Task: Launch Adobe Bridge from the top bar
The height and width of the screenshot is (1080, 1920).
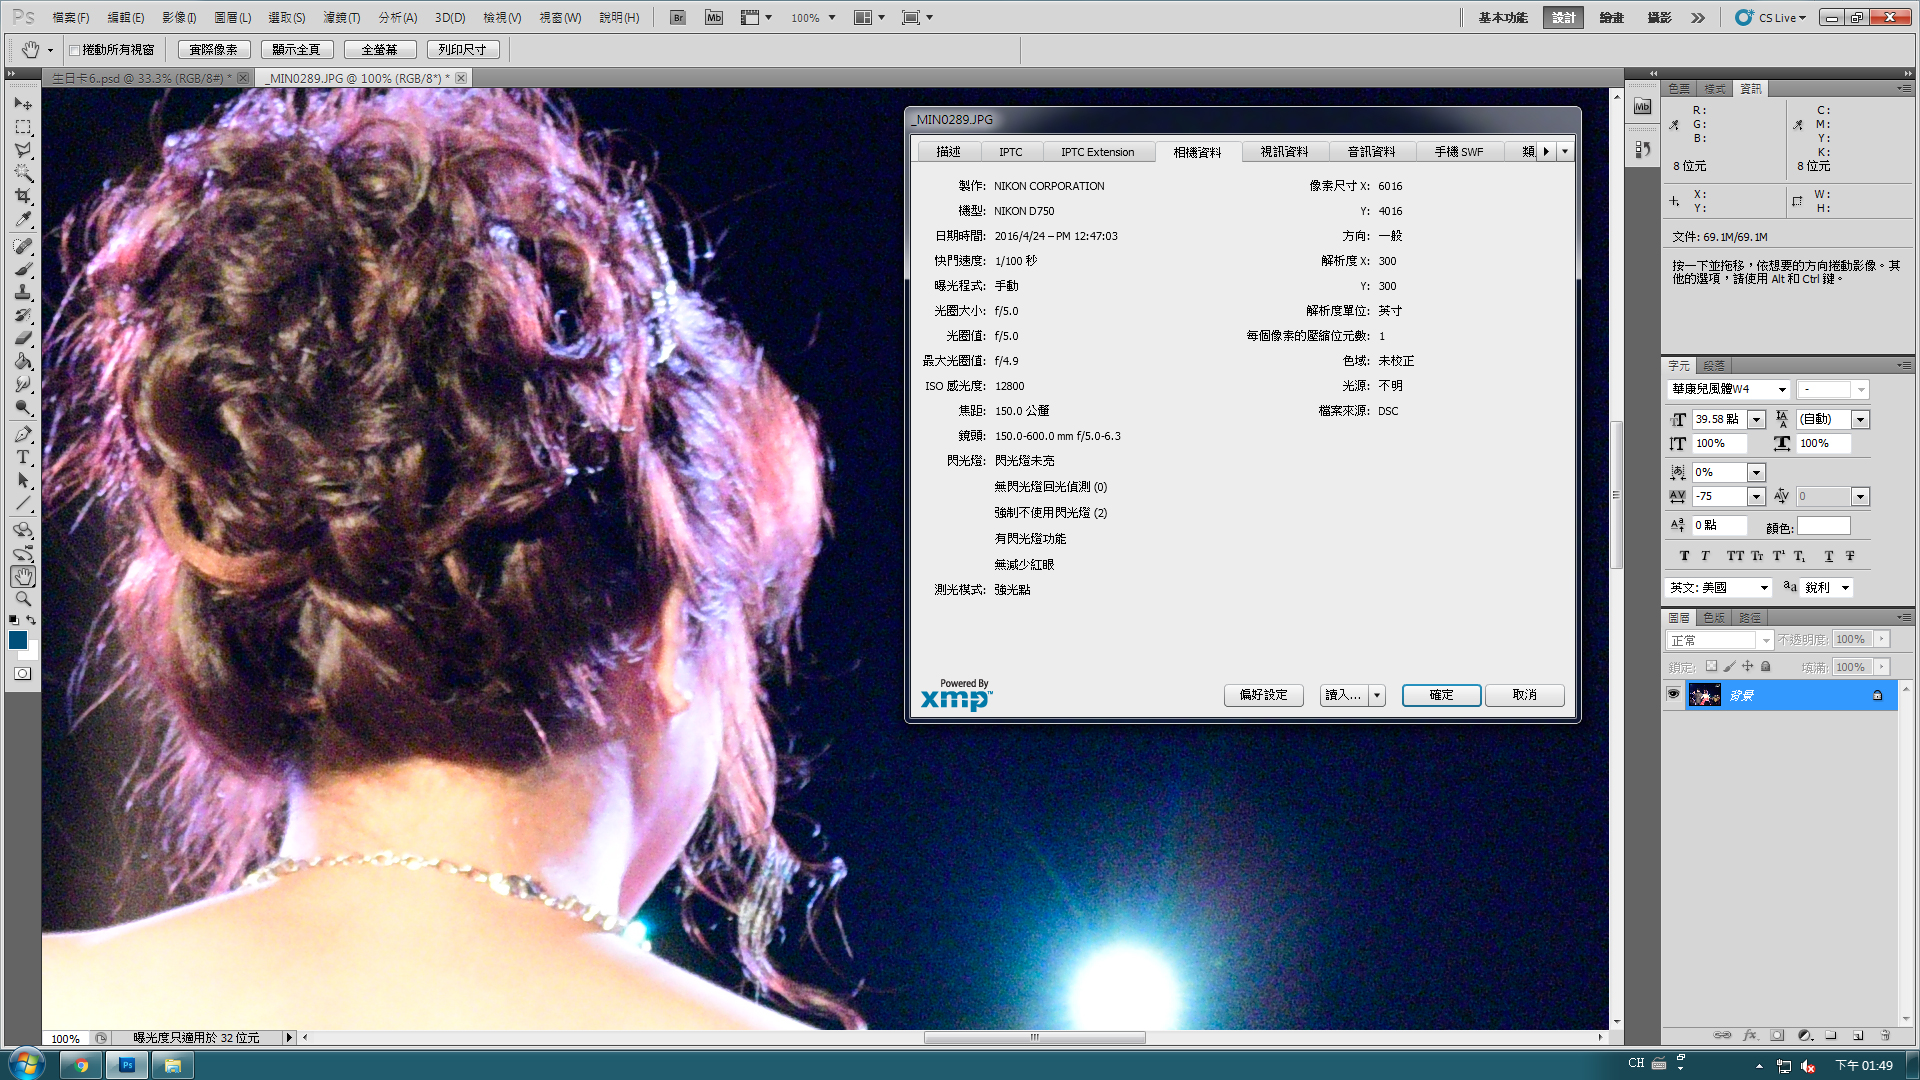Action: [677, 17]
